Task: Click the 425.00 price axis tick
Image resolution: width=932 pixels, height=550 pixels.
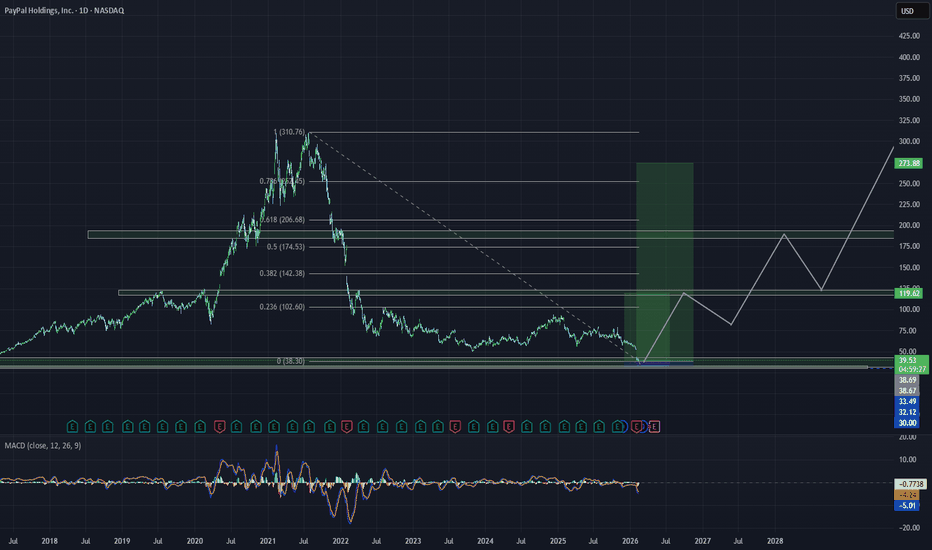Action: coord(909,36)
